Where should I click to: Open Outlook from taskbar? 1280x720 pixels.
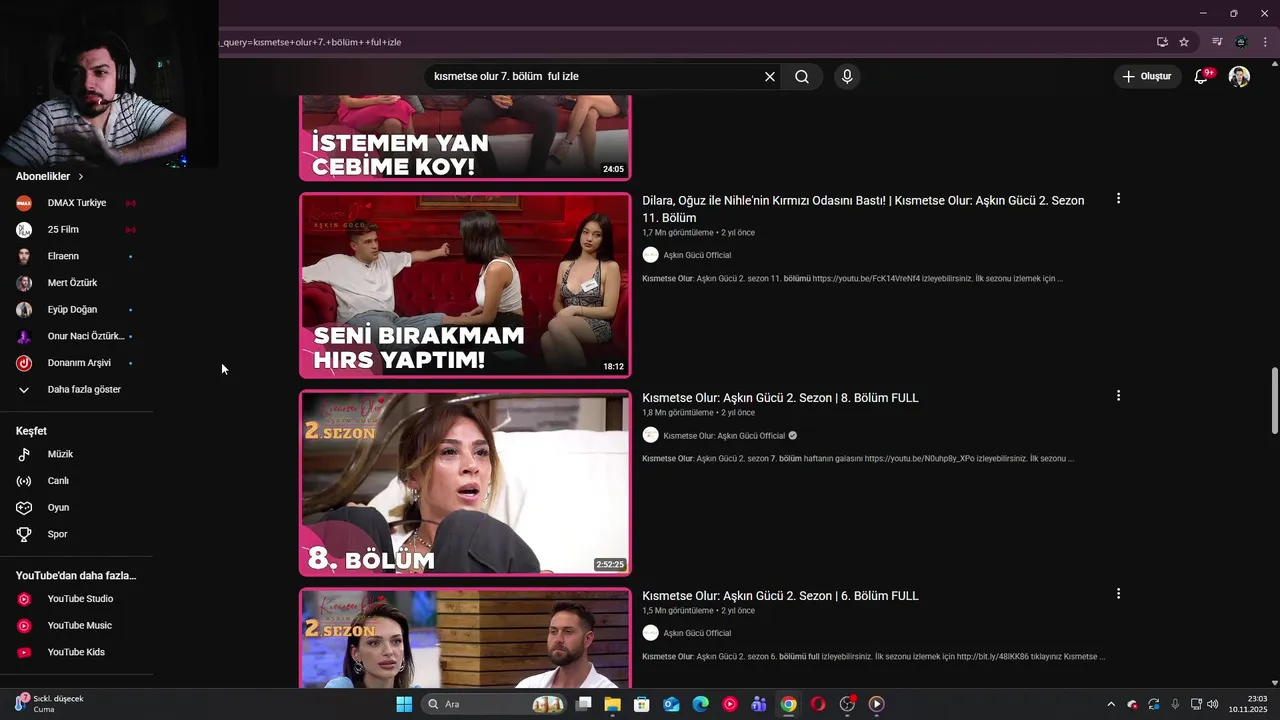671,704
